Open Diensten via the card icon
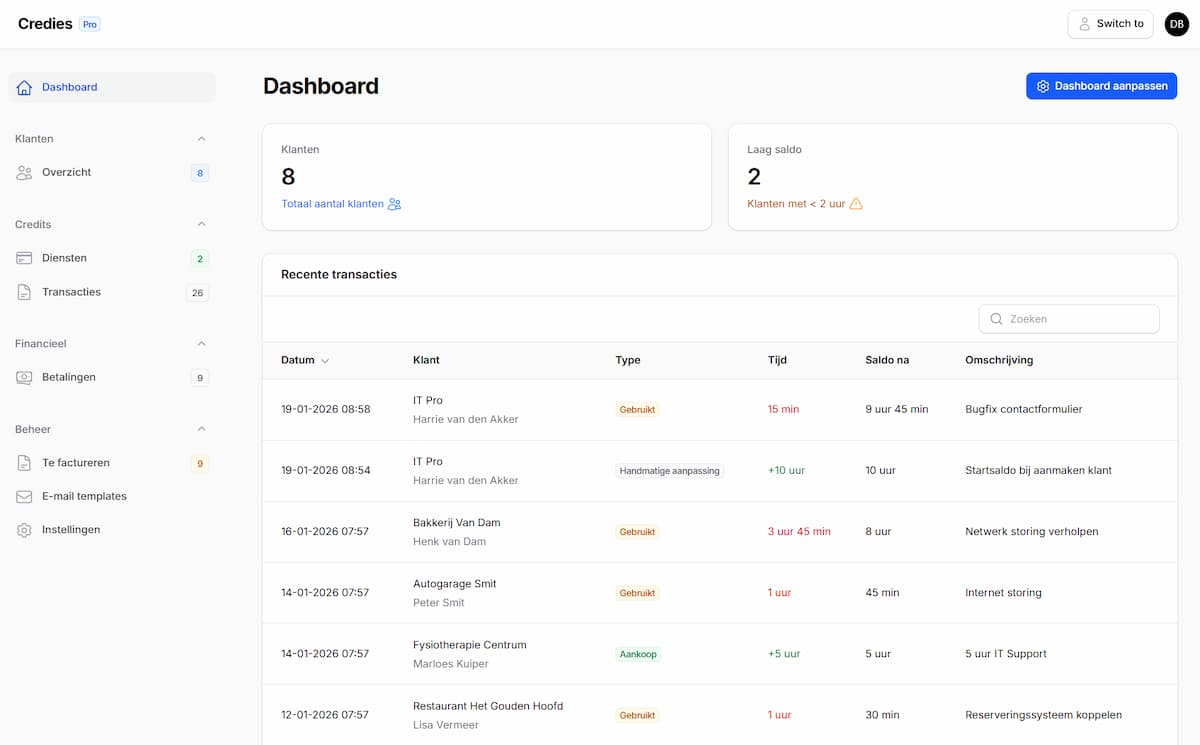1200x745 pixels. (23, 257)
